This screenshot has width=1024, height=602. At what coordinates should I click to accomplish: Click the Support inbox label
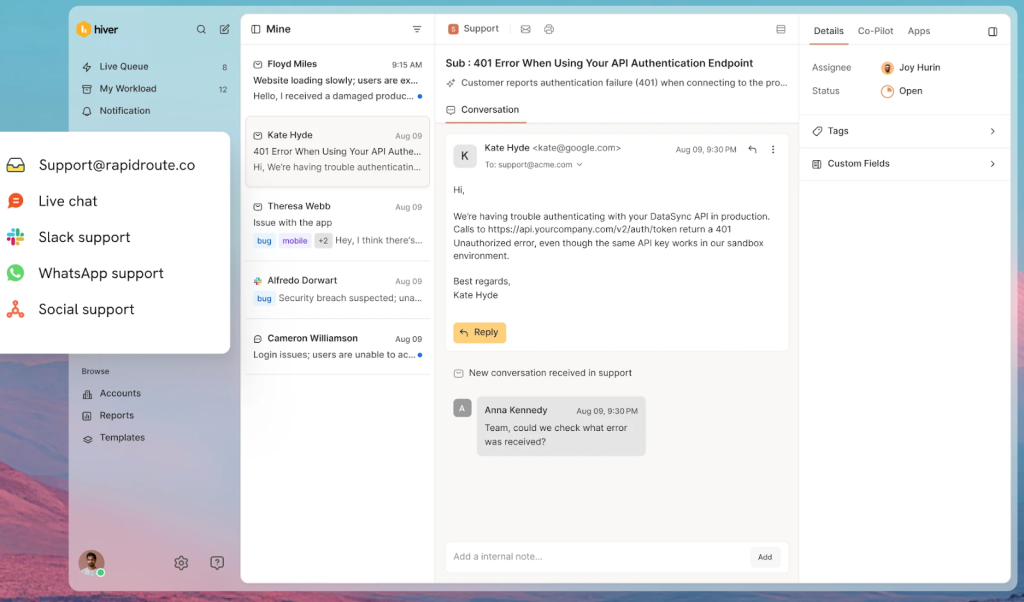pyautogui.click(x=473, y=29)
